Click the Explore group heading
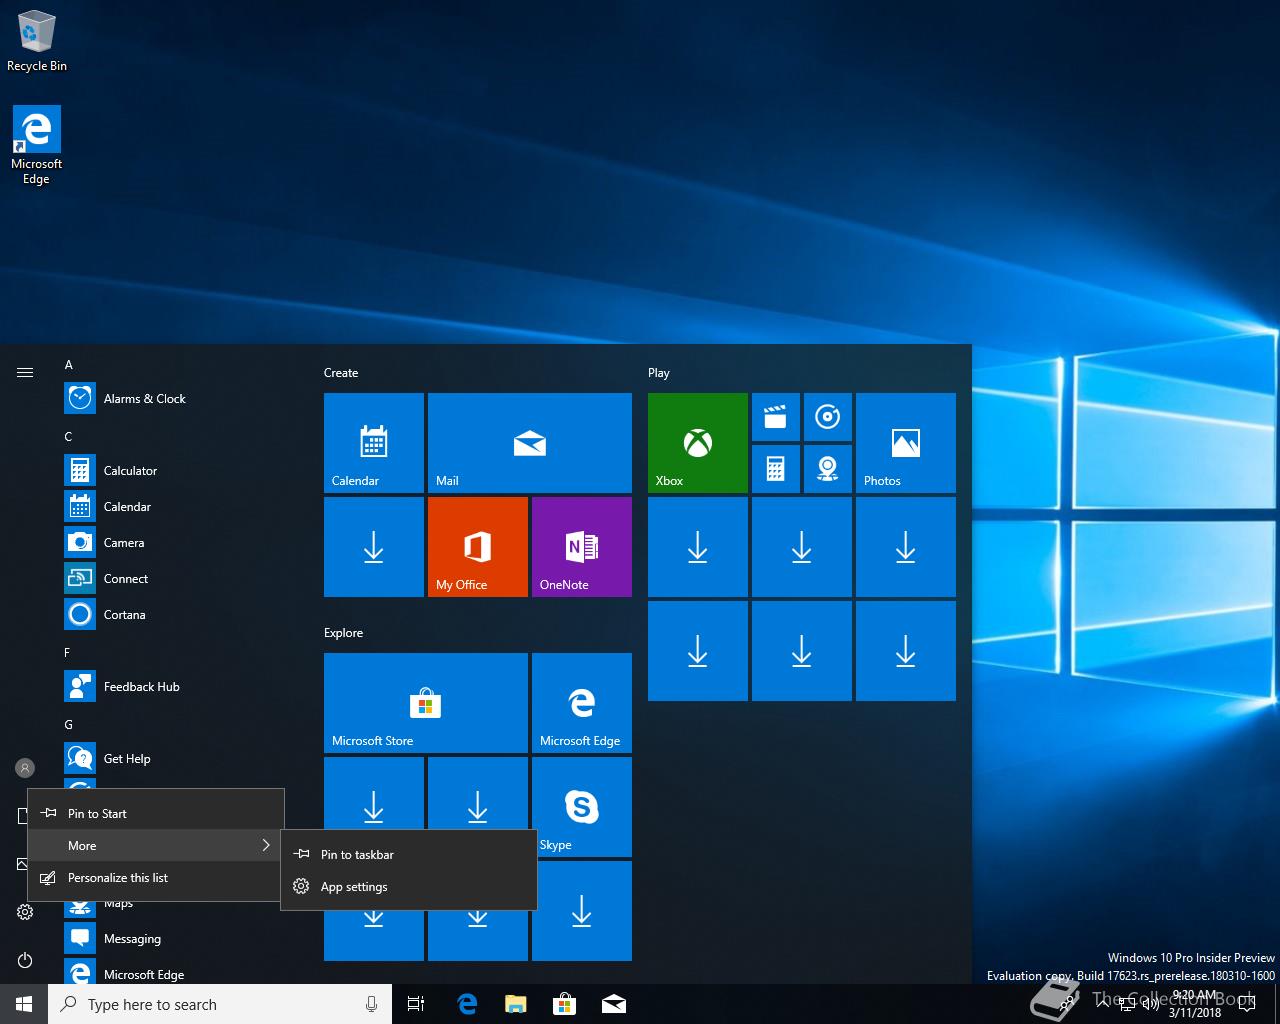This screenshot has width=1280, height=1024. point(343,633)
